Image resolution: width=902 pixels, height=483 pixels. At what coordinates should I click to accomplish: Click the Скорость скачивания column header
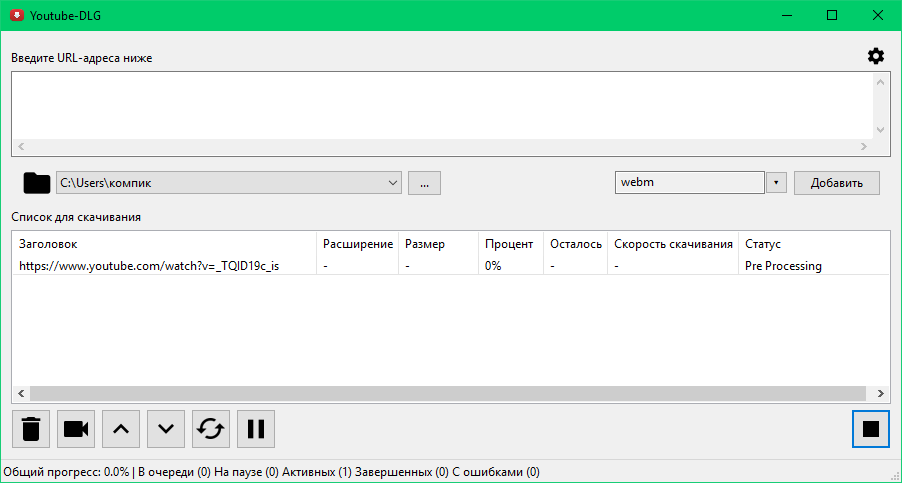click(673, 244)
